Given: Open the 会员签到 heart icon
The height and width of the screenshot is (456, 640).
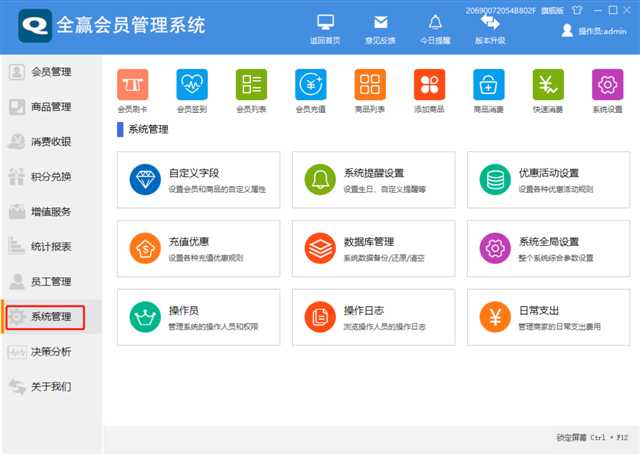Looking at the screenshot, I should [192, 85].
